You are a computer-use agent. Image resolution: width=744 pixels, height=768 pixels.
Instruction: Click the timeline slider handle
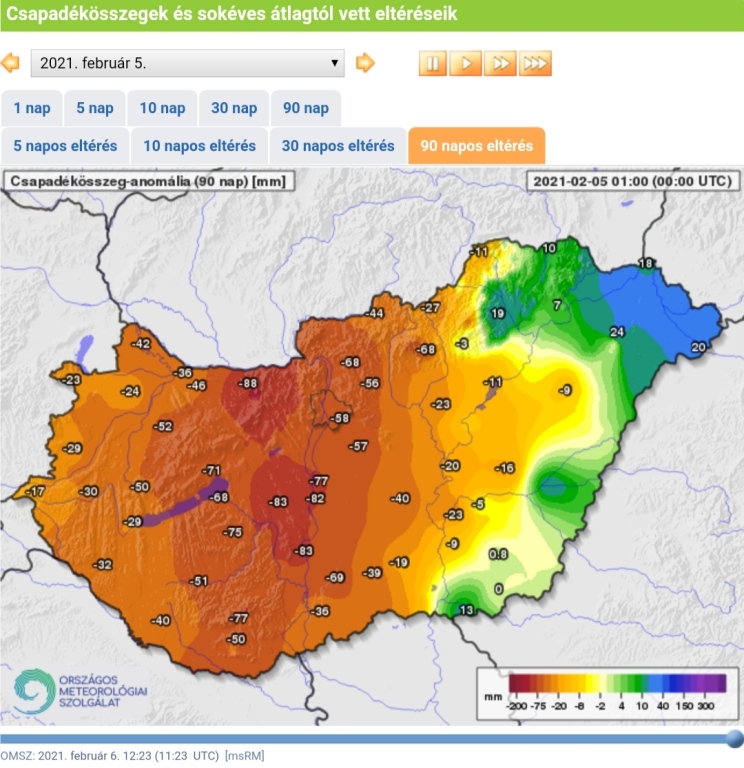tap(734, 738)
